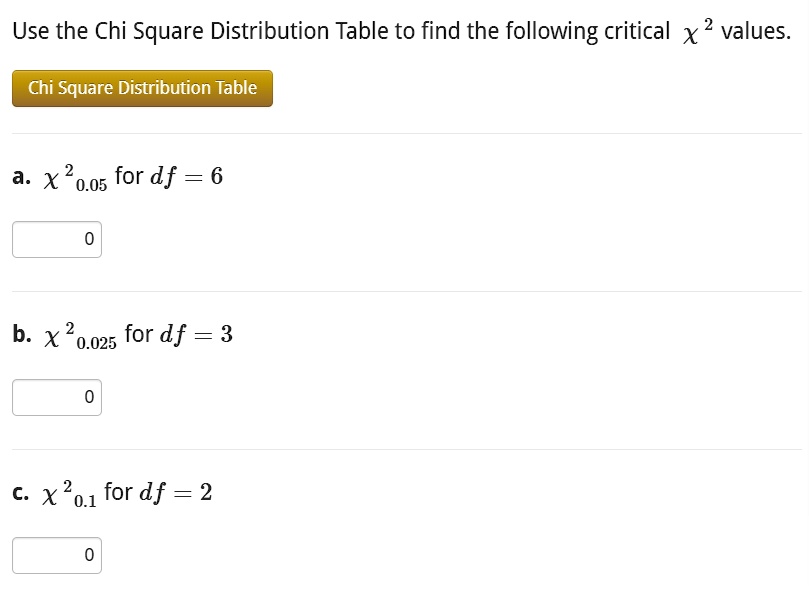The image size is (809, 591).
Task: Click the placeholder 0 in part b field
Action: pyautogui.click(x=86, y=397)
